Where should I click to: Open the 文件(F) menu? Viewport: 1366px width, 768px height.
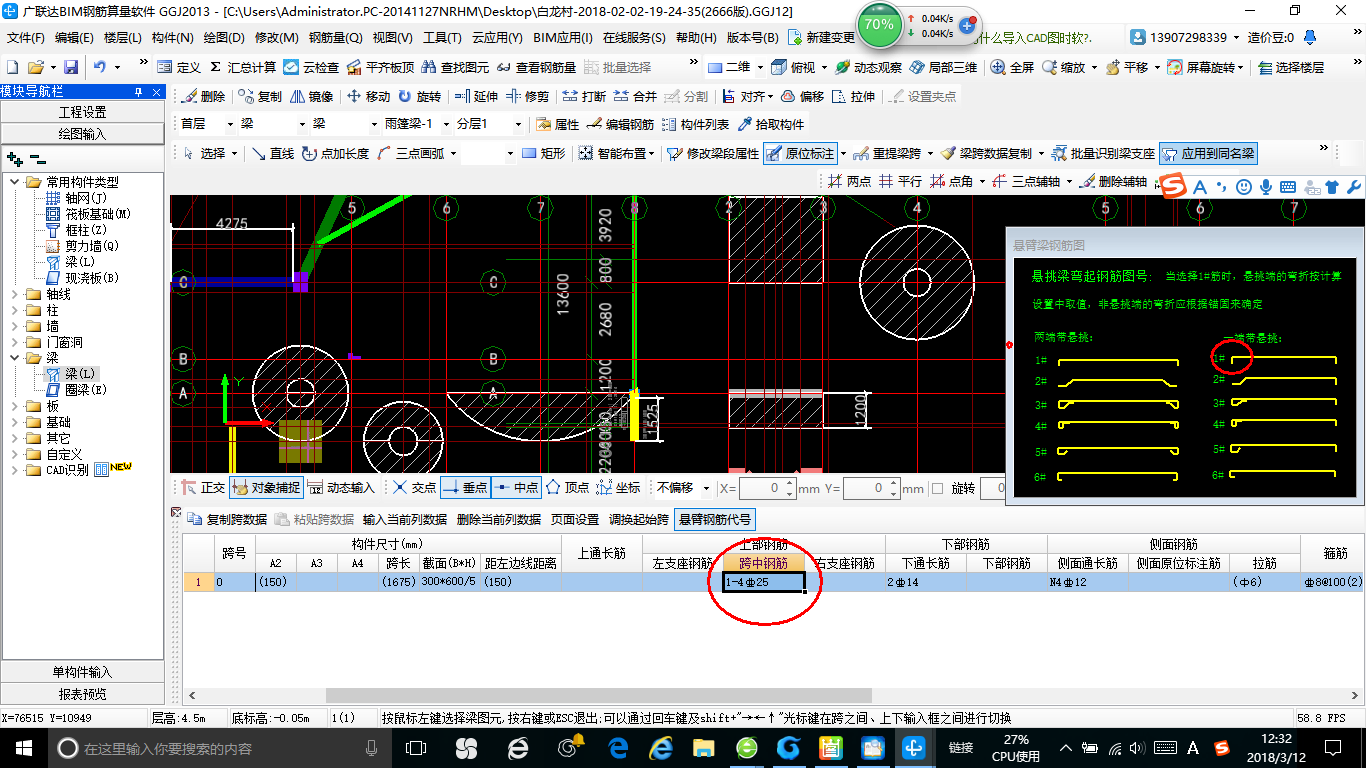pos(27,38)
